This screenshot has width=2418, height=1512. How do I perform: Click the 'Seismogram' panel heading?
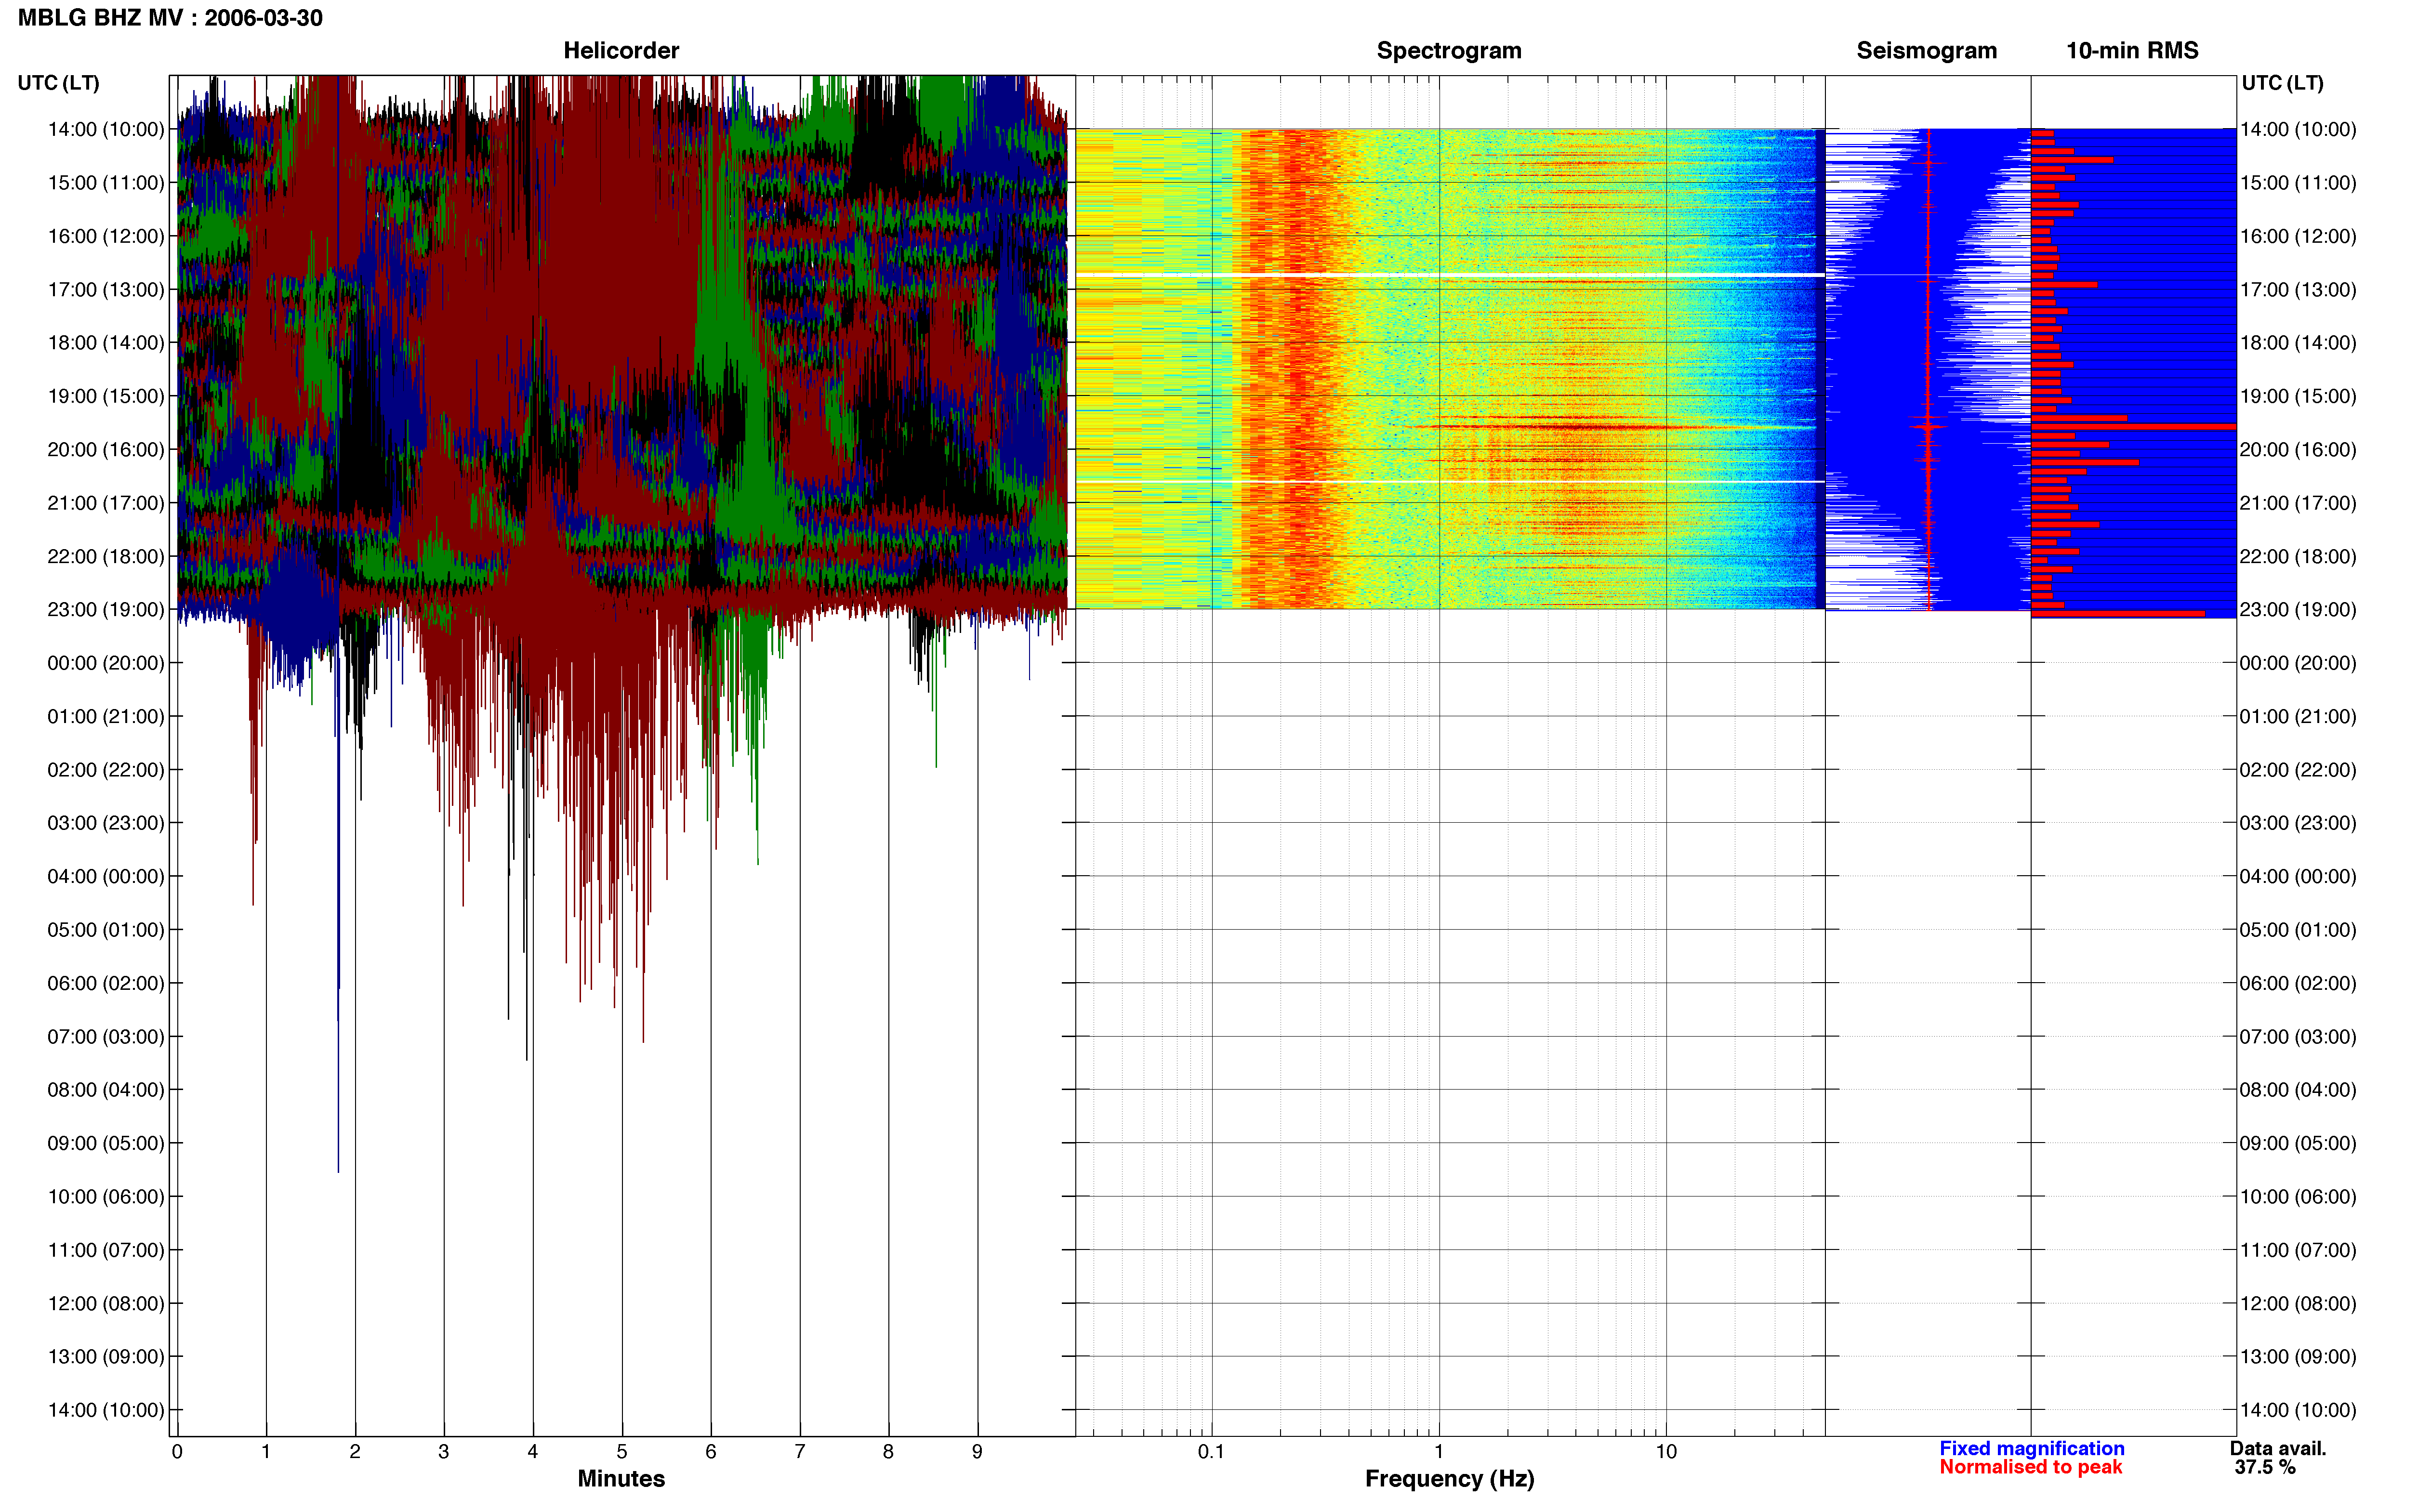click(x=1926, y=51)
